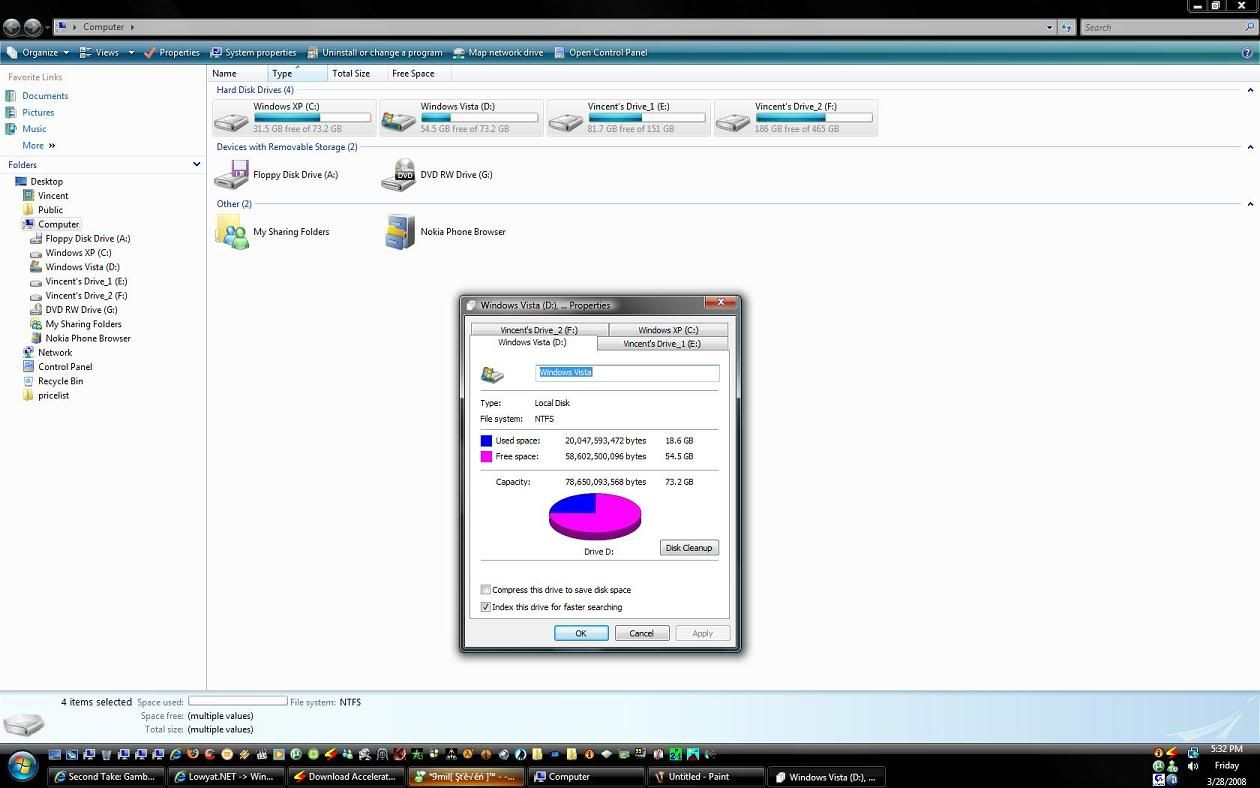Open the Organize dropdown menu
The image size is (1260, 788).
[39, 53]
